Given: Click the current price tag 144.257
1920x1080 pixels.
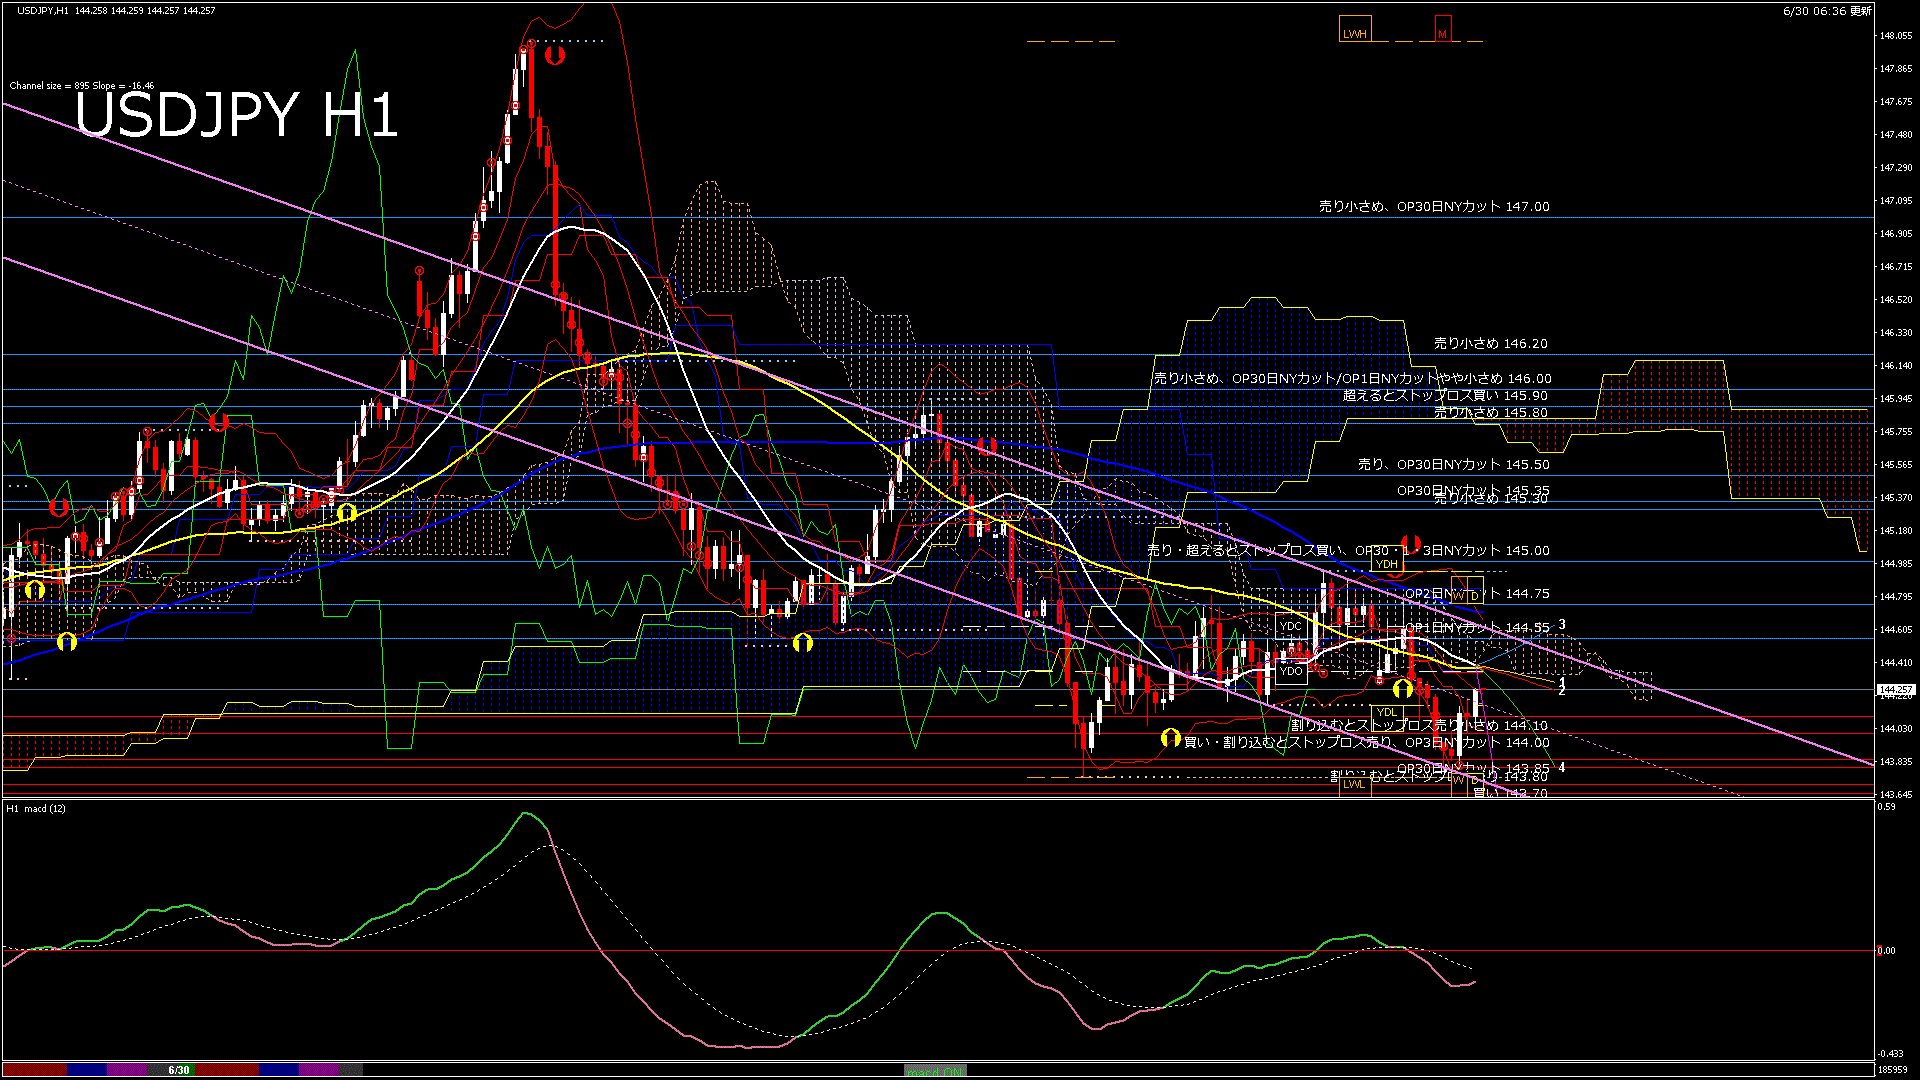Looking at the screenshot, I should tap(1895, 690).
